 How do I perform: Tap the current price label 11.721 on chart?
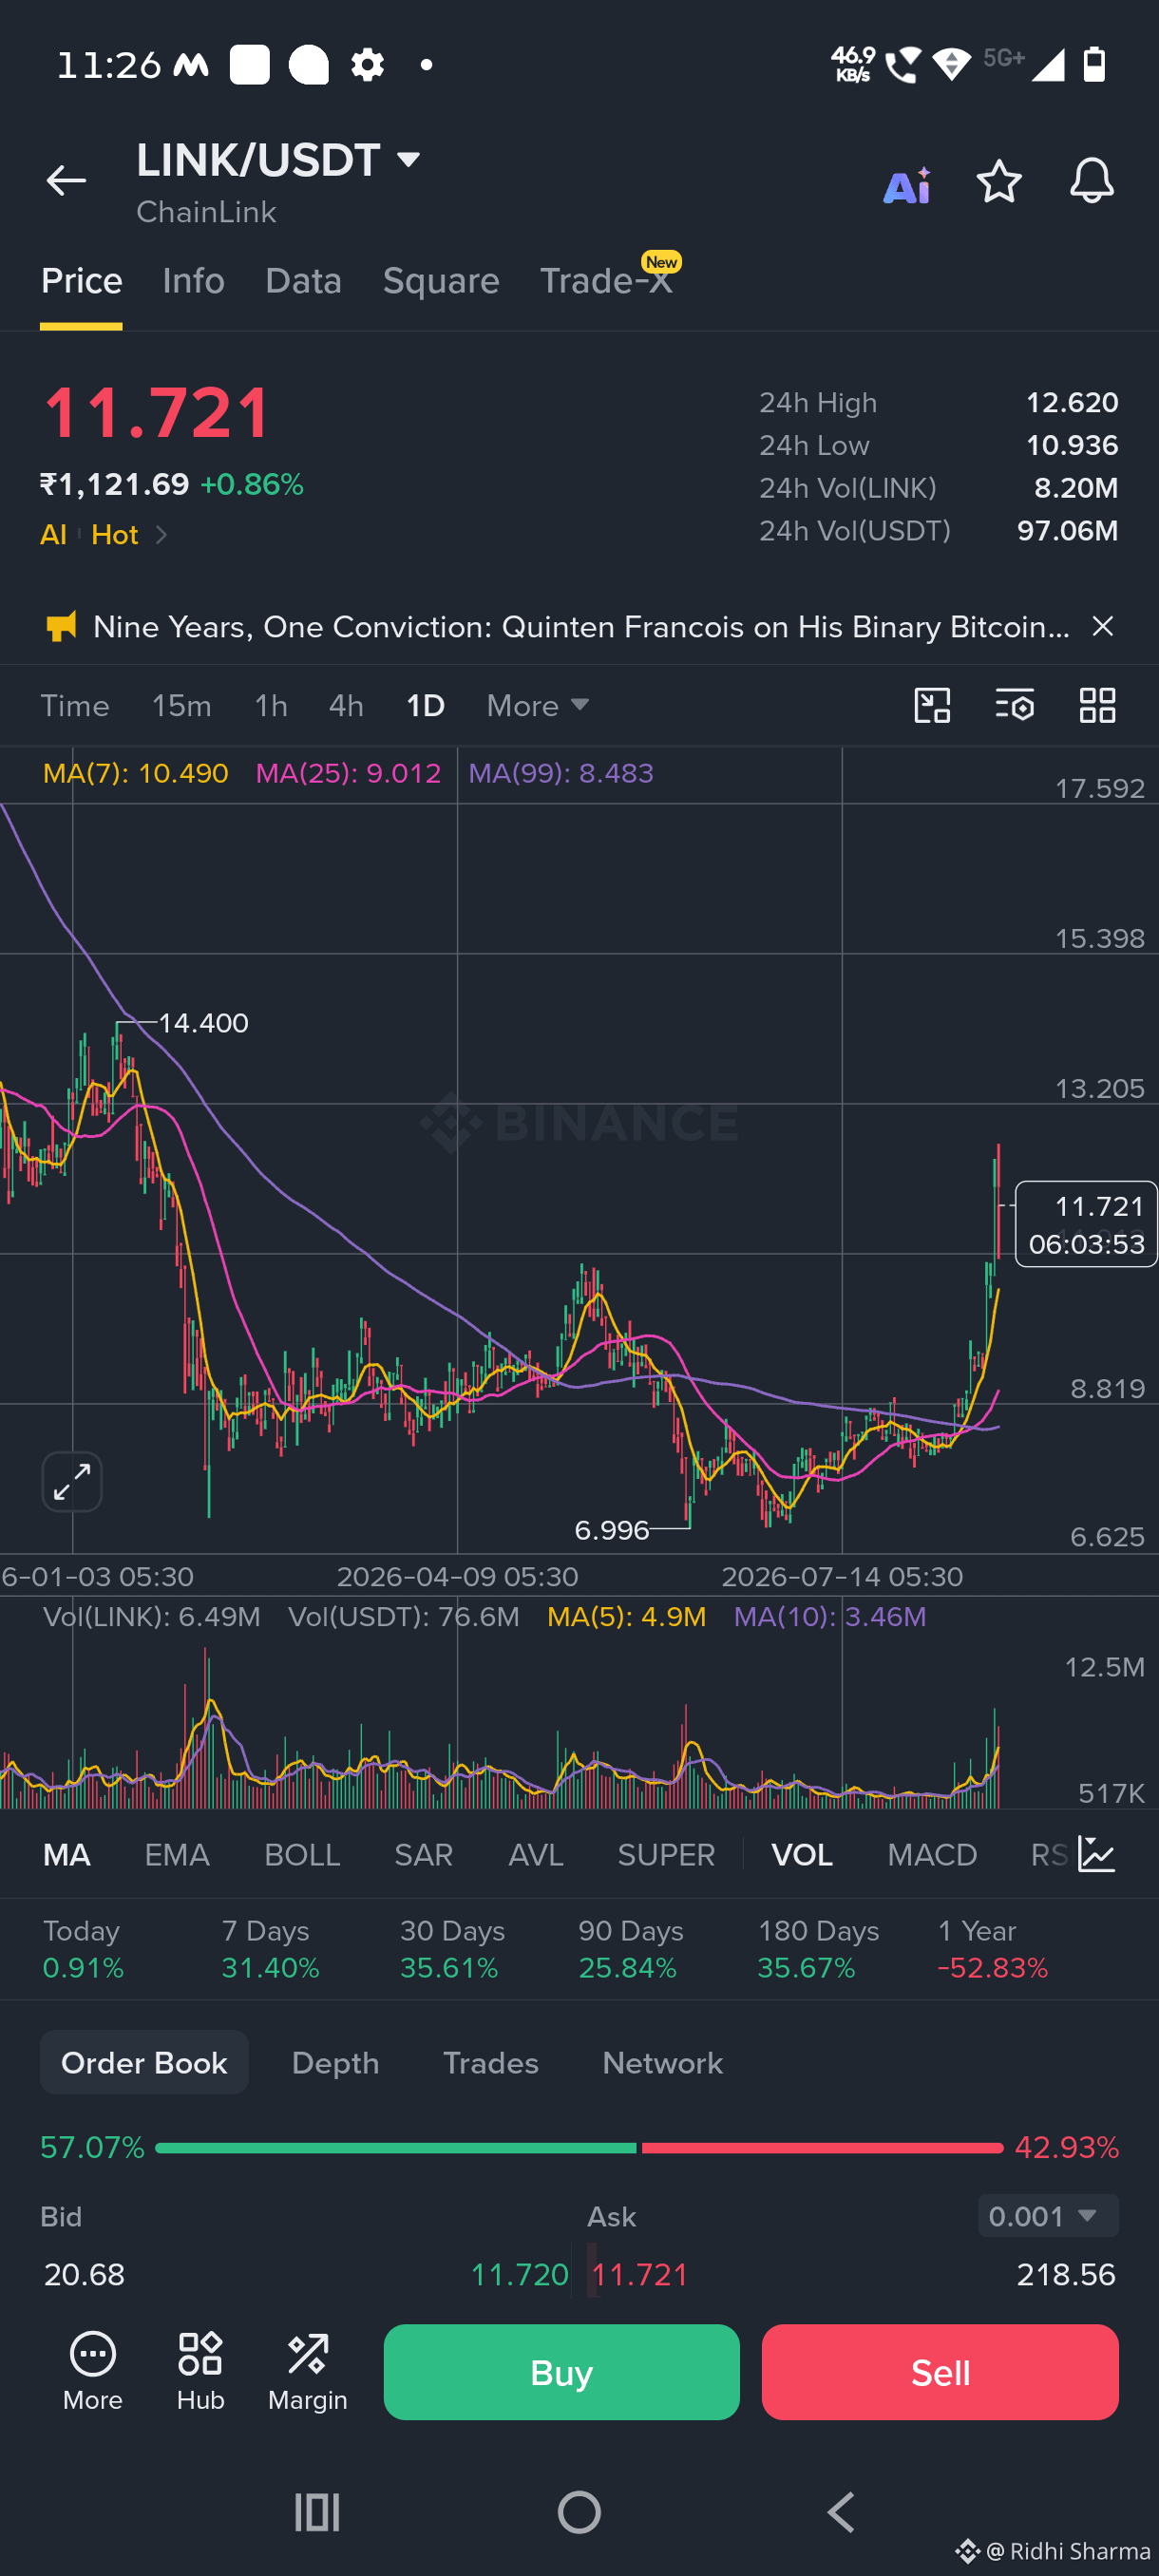1086,1224
